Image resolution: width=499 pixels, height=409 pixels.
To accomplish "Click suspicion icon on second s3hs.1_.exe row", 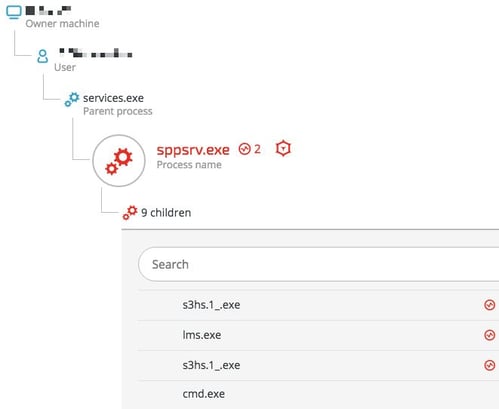I will (x=489, y=365).
